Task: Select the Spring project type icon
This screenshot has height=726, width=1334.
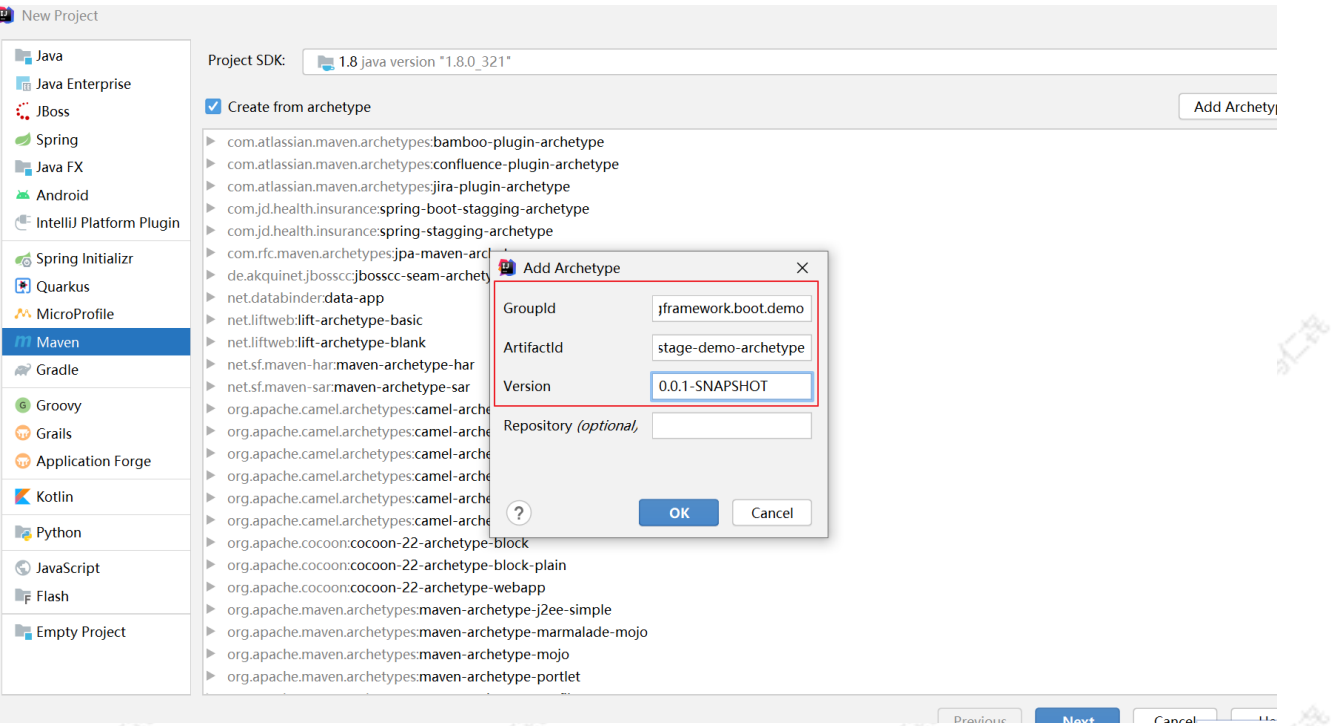Action: pos(22,140)
